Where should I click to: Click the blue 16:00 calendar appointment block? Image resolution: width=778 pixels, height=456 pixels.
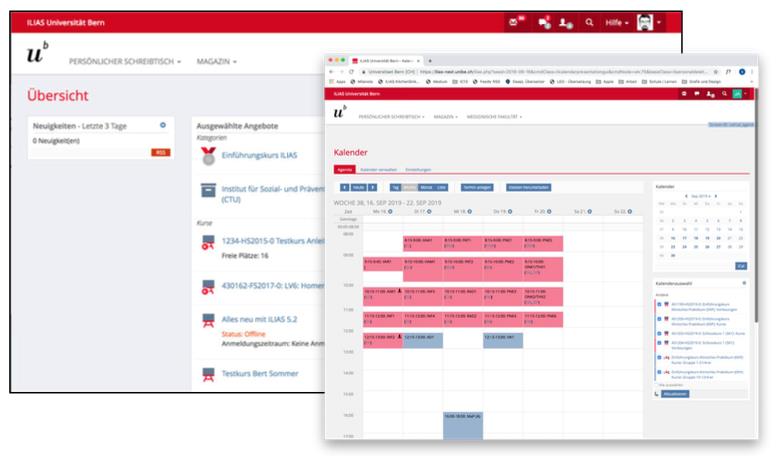click(x=462, y=420)
